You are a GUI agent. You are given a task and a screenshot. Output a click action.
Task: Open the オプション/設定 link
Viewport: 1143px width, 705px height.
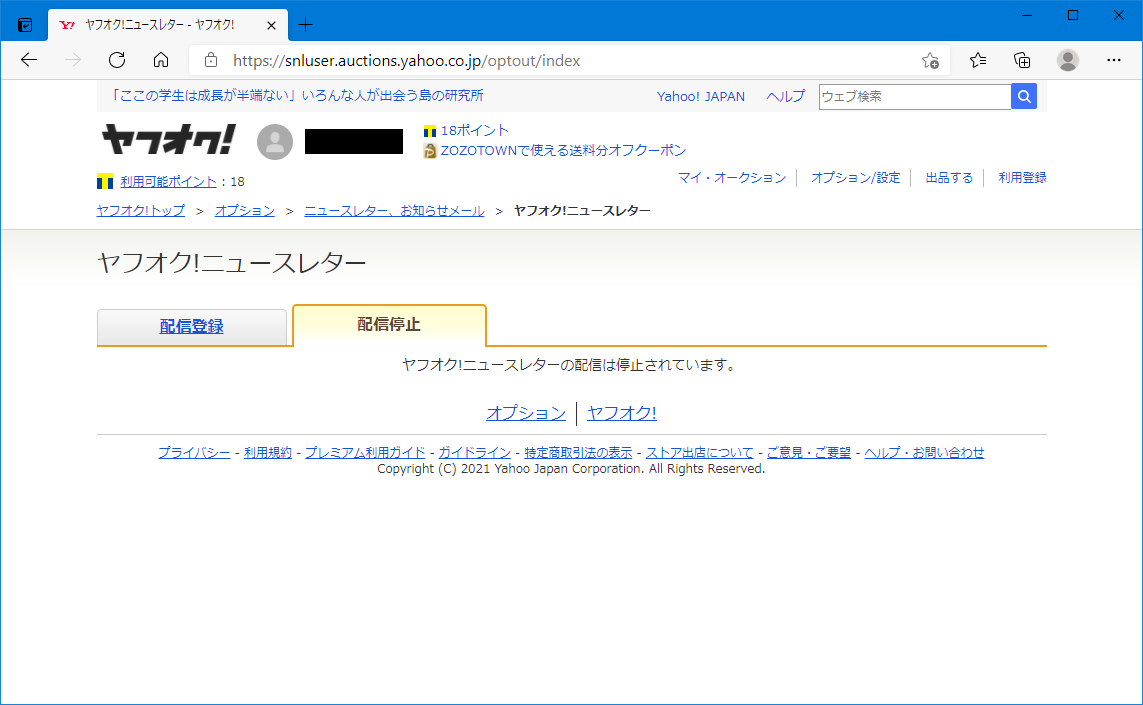pyautogui.click(x=855, y=178)
